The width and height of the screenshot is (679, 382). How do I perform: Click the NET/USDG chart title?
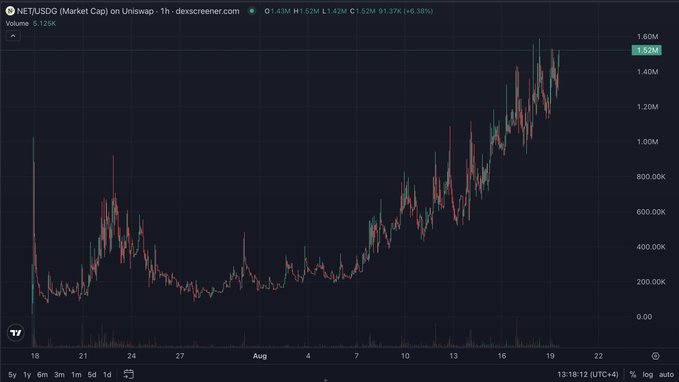tap(128, 11)
